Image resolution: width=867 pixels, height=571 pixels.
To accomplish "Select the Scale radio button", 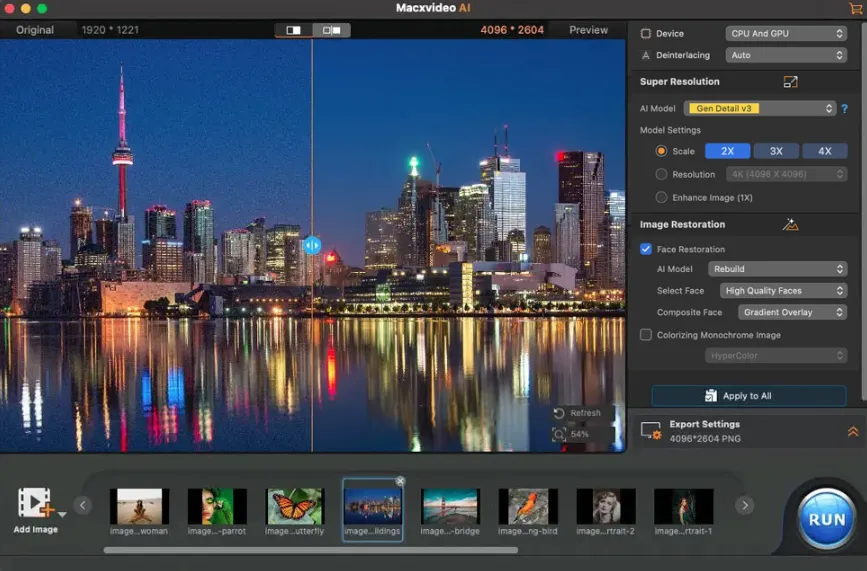I will coord(661,151).
